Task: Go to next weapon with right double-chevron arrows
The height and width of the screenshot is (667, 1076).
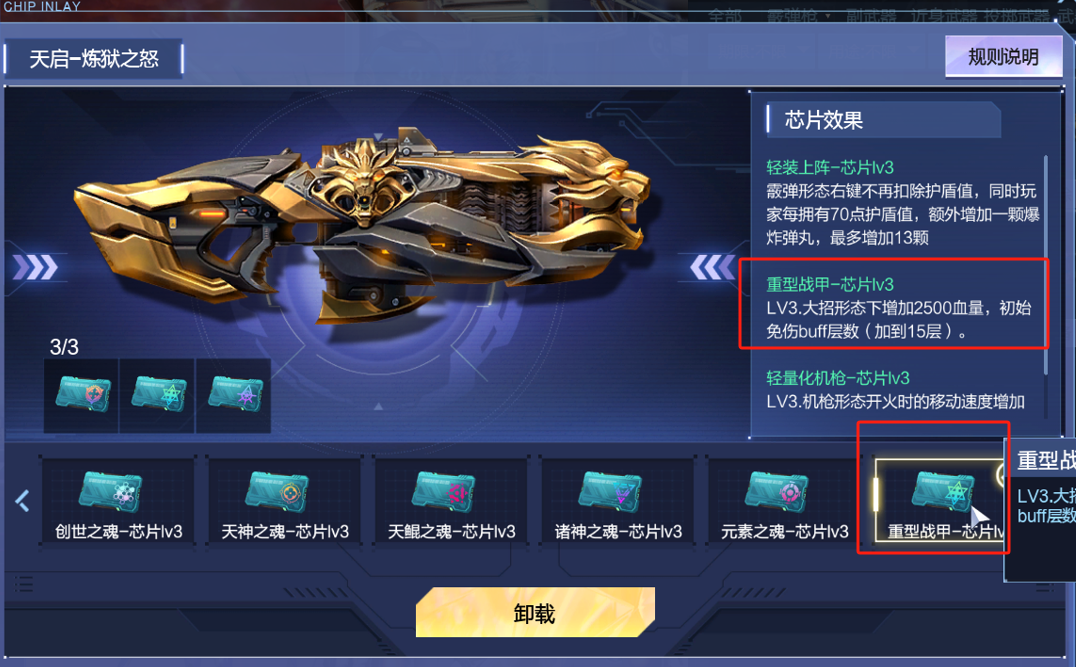Action: tap(36, 267)
